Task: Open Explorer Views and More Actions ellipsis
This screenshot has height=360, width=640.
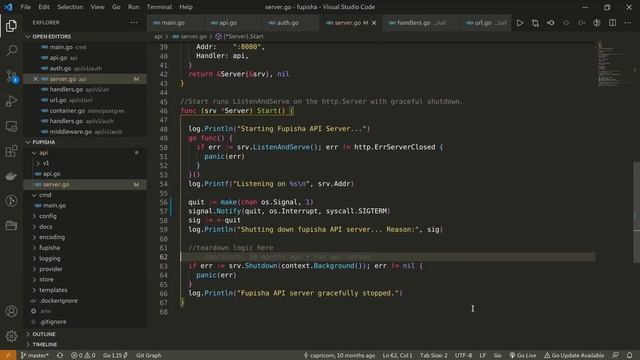Action: coord(134,22)
